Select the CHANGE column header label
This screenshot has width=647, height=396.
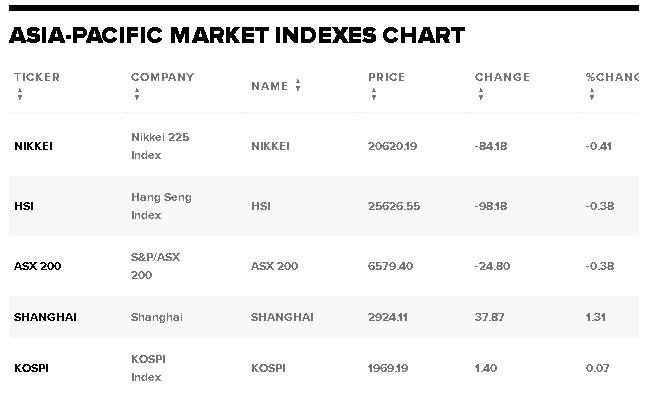coord(502,77)
